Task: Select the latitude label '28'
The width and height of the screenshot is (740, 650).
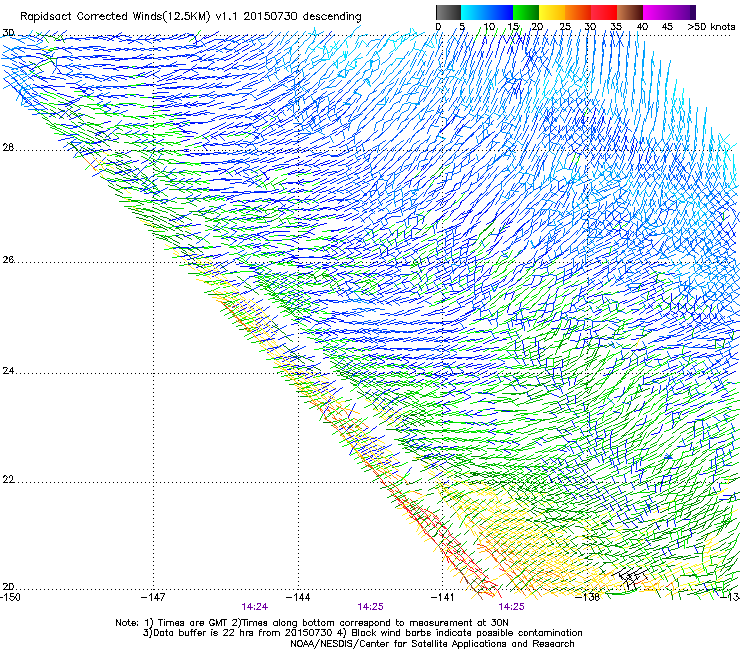Action: tap(8, 147)
